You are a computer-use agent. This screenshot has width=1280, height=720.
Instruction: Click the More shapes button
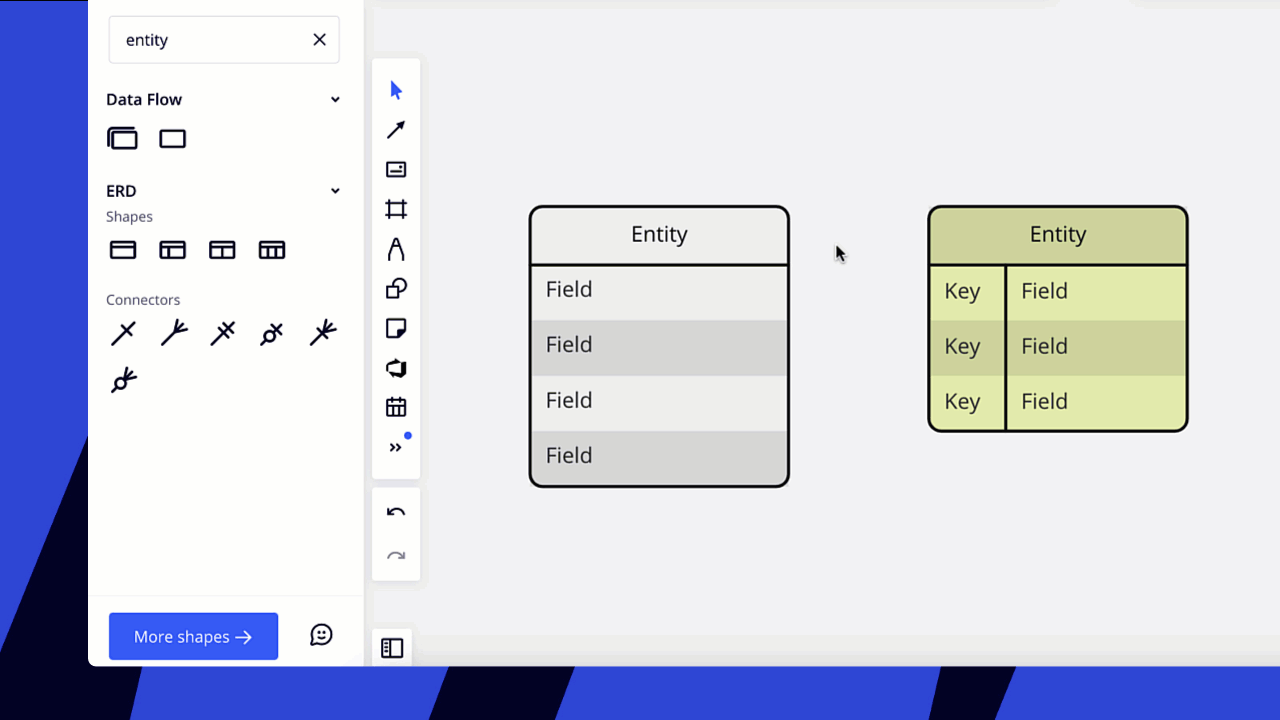coord(193,636)
